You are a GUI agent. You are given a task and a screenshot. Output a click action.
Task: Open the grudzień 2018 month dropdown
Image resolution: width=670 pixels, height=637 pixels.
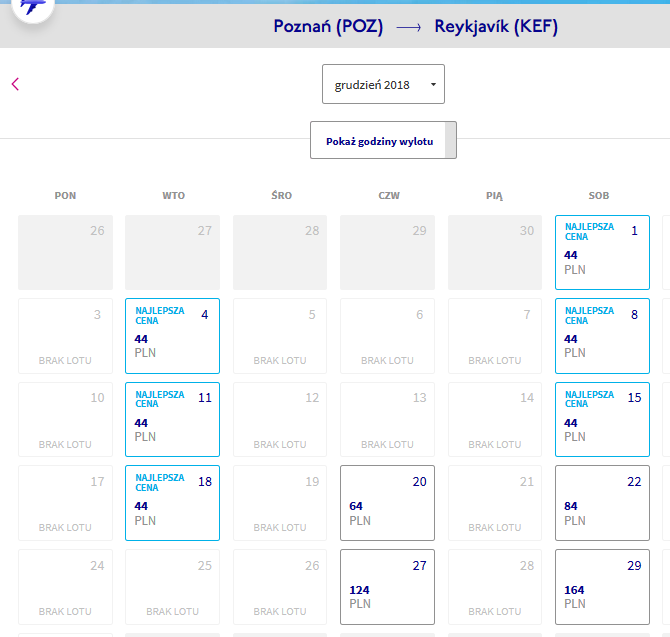pos(383,84)
